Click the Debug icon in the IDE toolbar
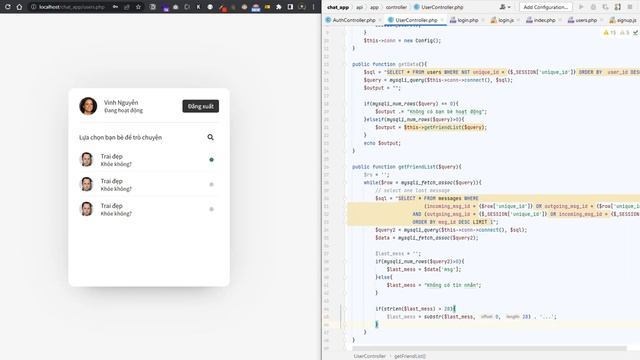The image size is (640, 360). point(593,7)
